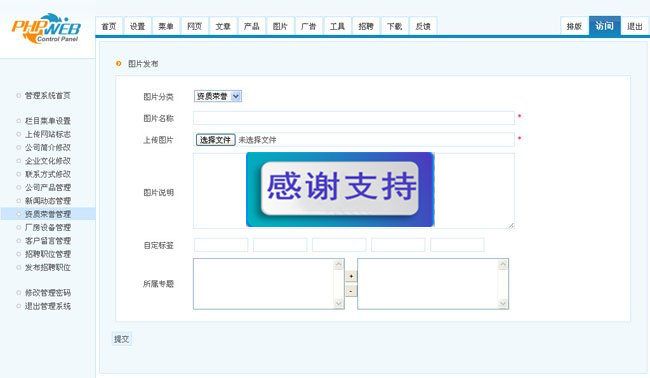Click the orange bullet icon beside 图片发布
650x378 pixels.
[119, 63]
